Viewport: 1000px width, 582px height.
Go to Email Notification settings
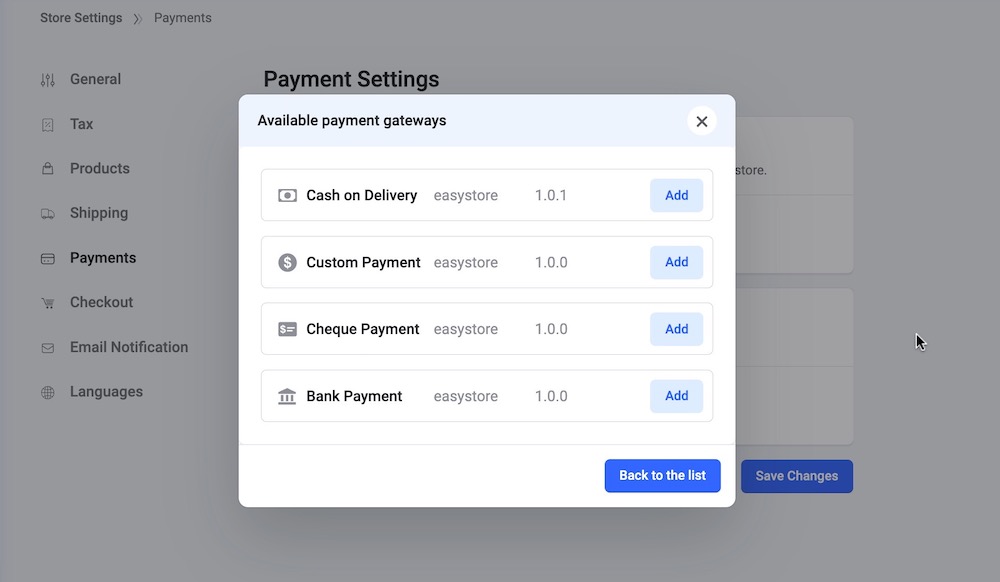[129, 347]
